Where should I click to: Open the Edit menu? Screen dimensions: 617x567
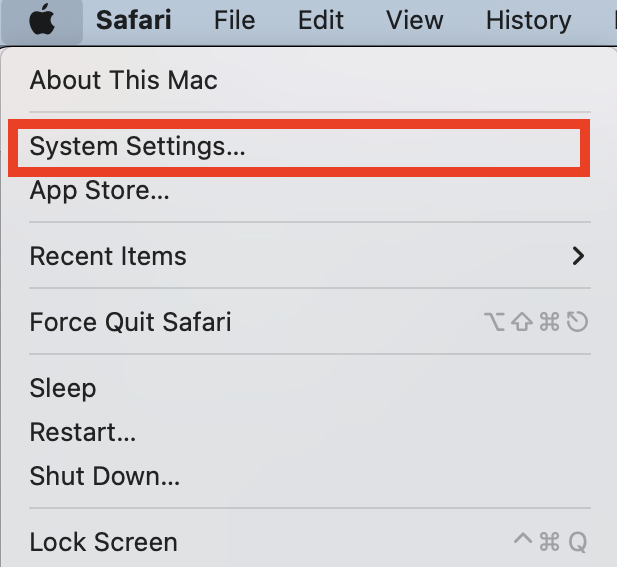(321, 20)
